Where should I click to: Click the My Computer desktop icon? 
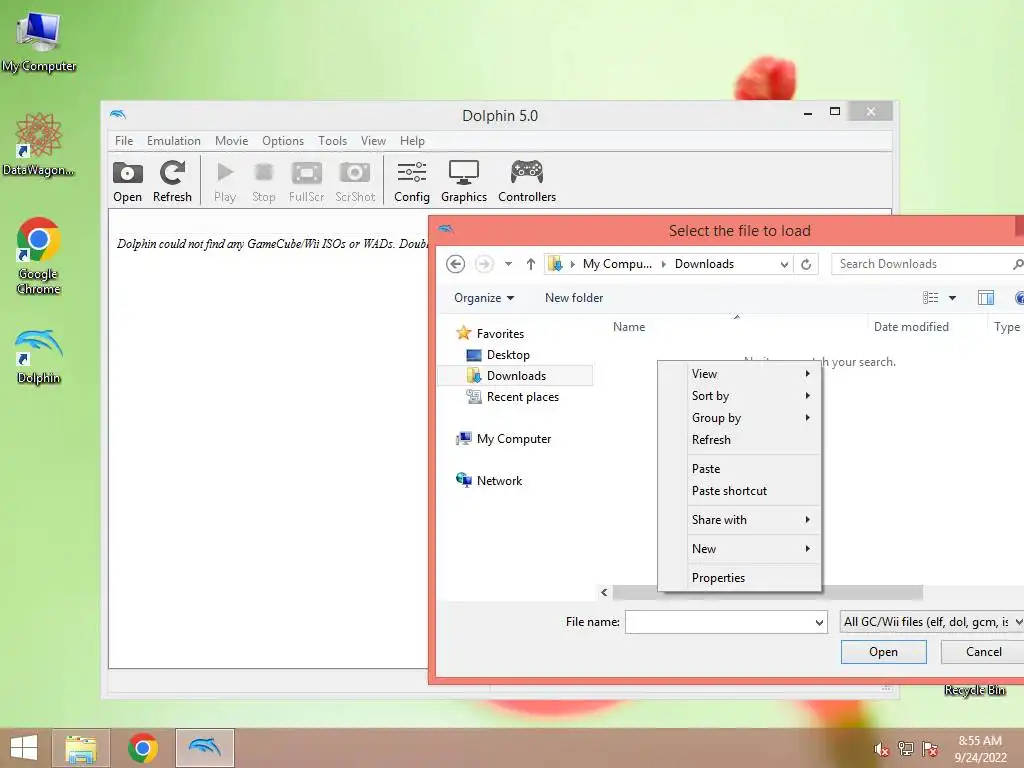coord(39,41)
